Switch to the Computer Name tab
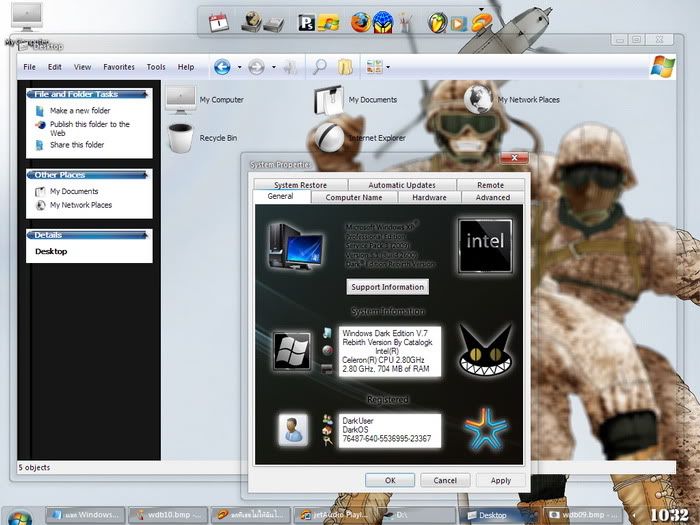The width and height of the screenshot is (700, 525). [x=354, y=197]
